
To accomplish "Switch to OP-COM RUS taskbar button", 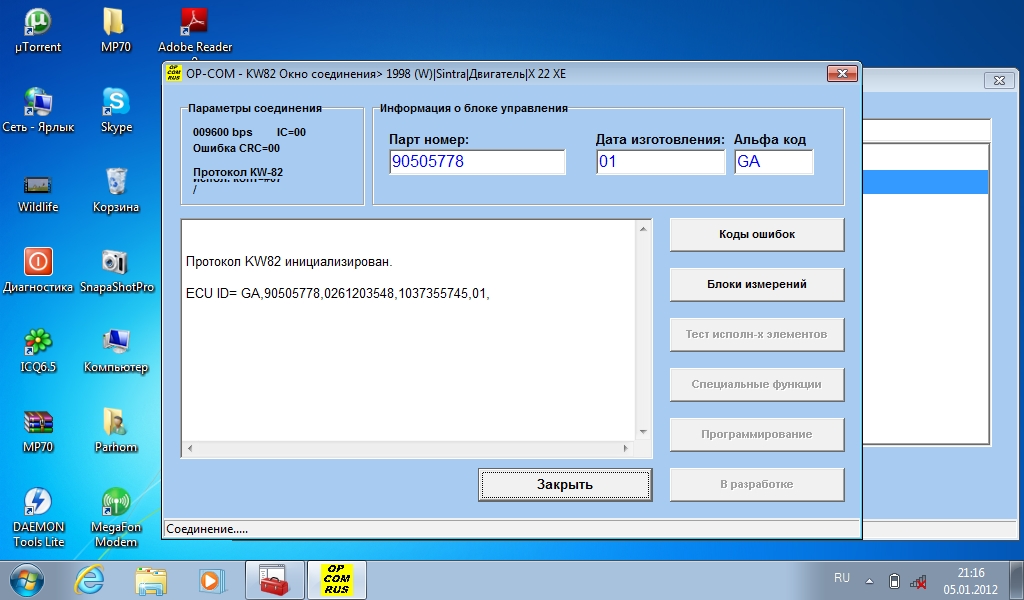I will [x=336, y=580].
